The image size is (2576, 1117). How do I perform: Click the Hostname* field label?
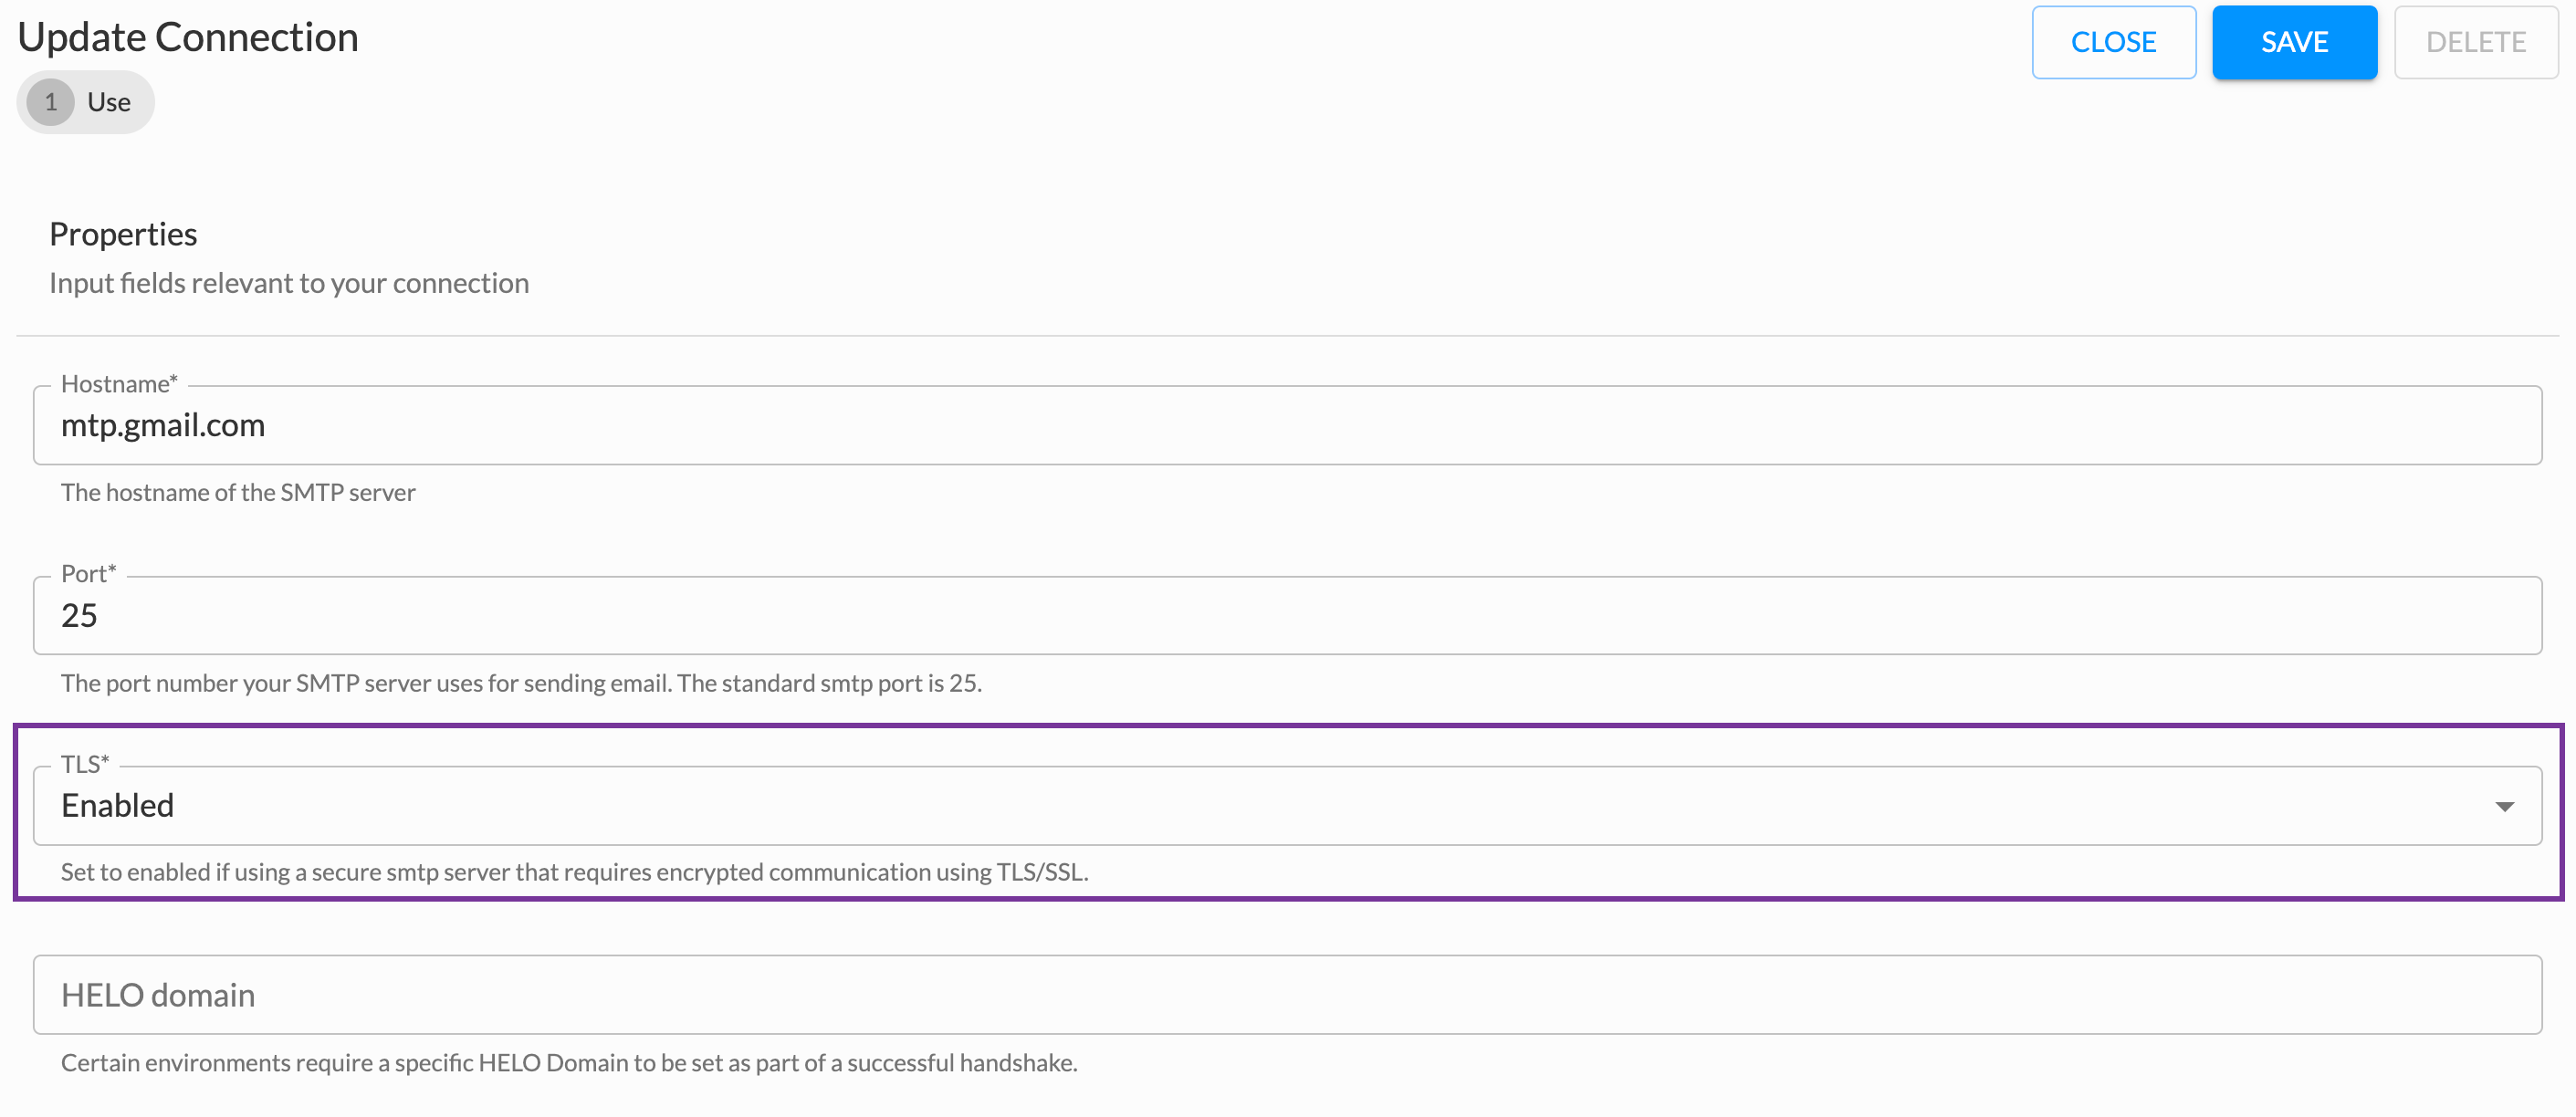(117, 383)
